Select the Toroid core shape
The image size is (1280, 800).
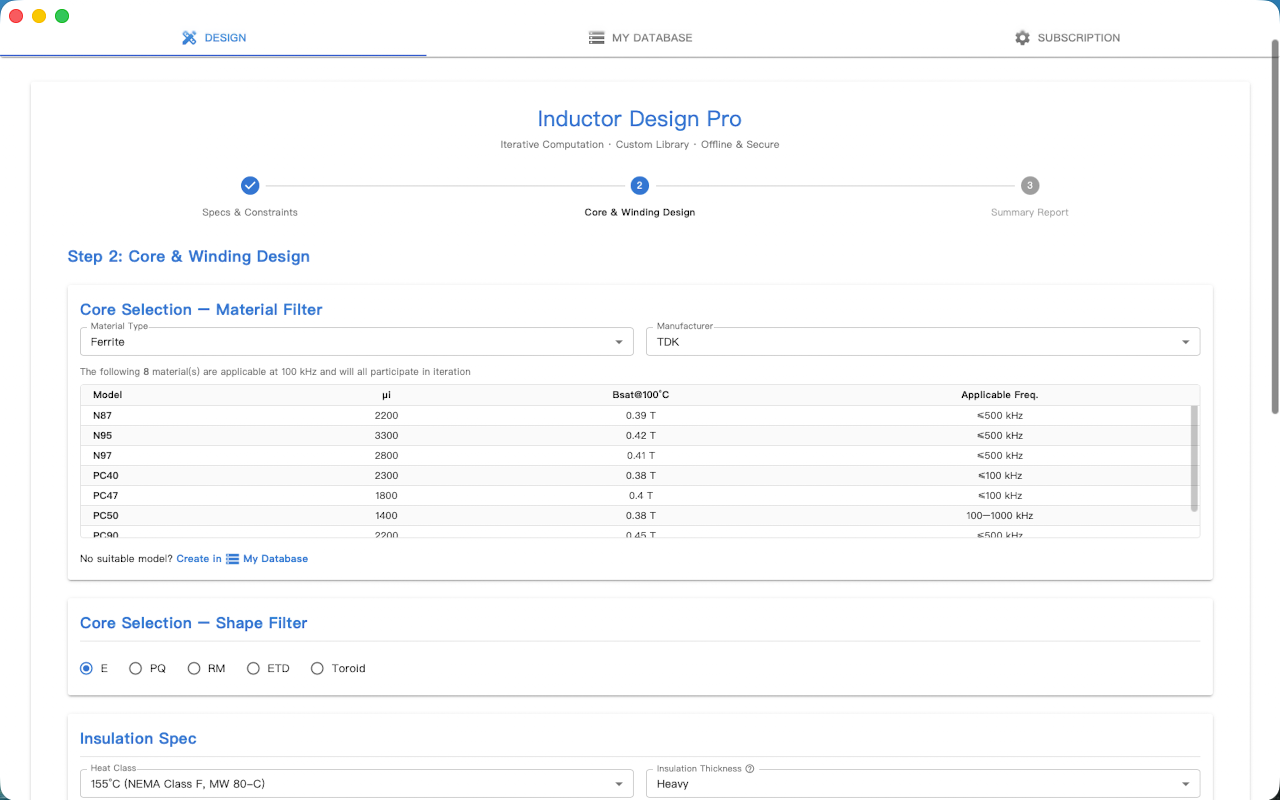pyautogui.click(x=318, y=668)
